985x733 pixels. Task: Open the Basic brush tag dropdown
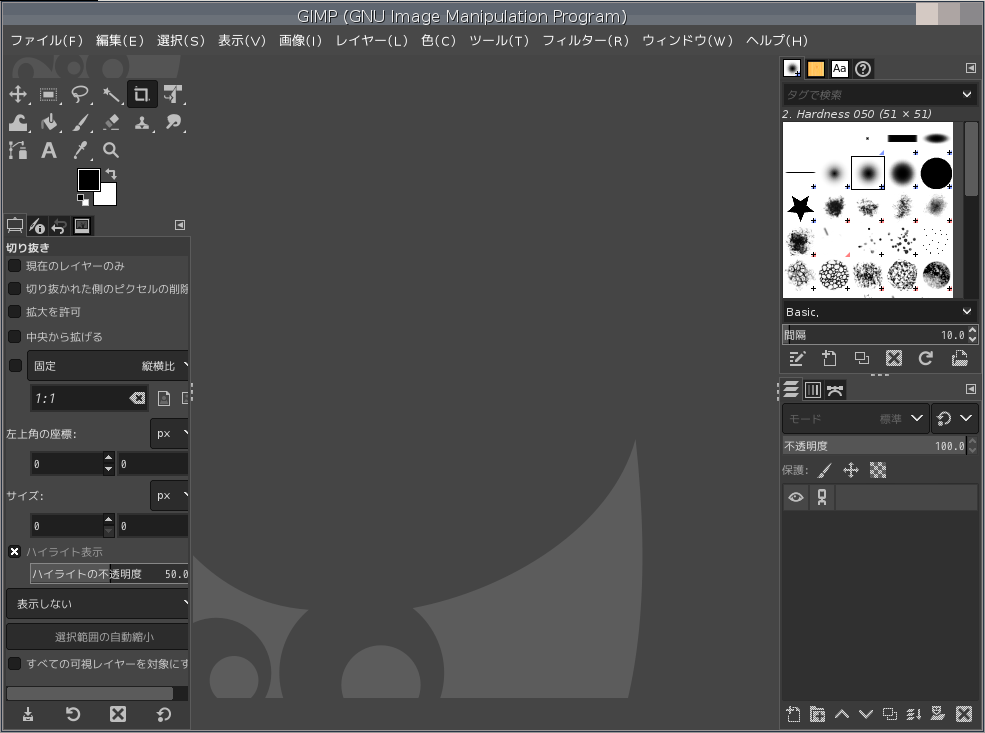coord(879,312)
